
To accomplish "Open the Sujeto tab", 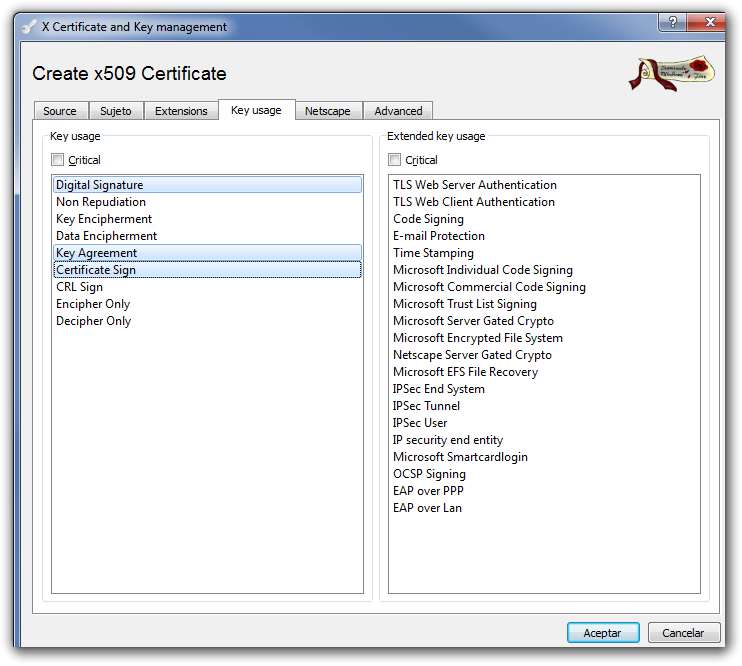I will (116, 111).
